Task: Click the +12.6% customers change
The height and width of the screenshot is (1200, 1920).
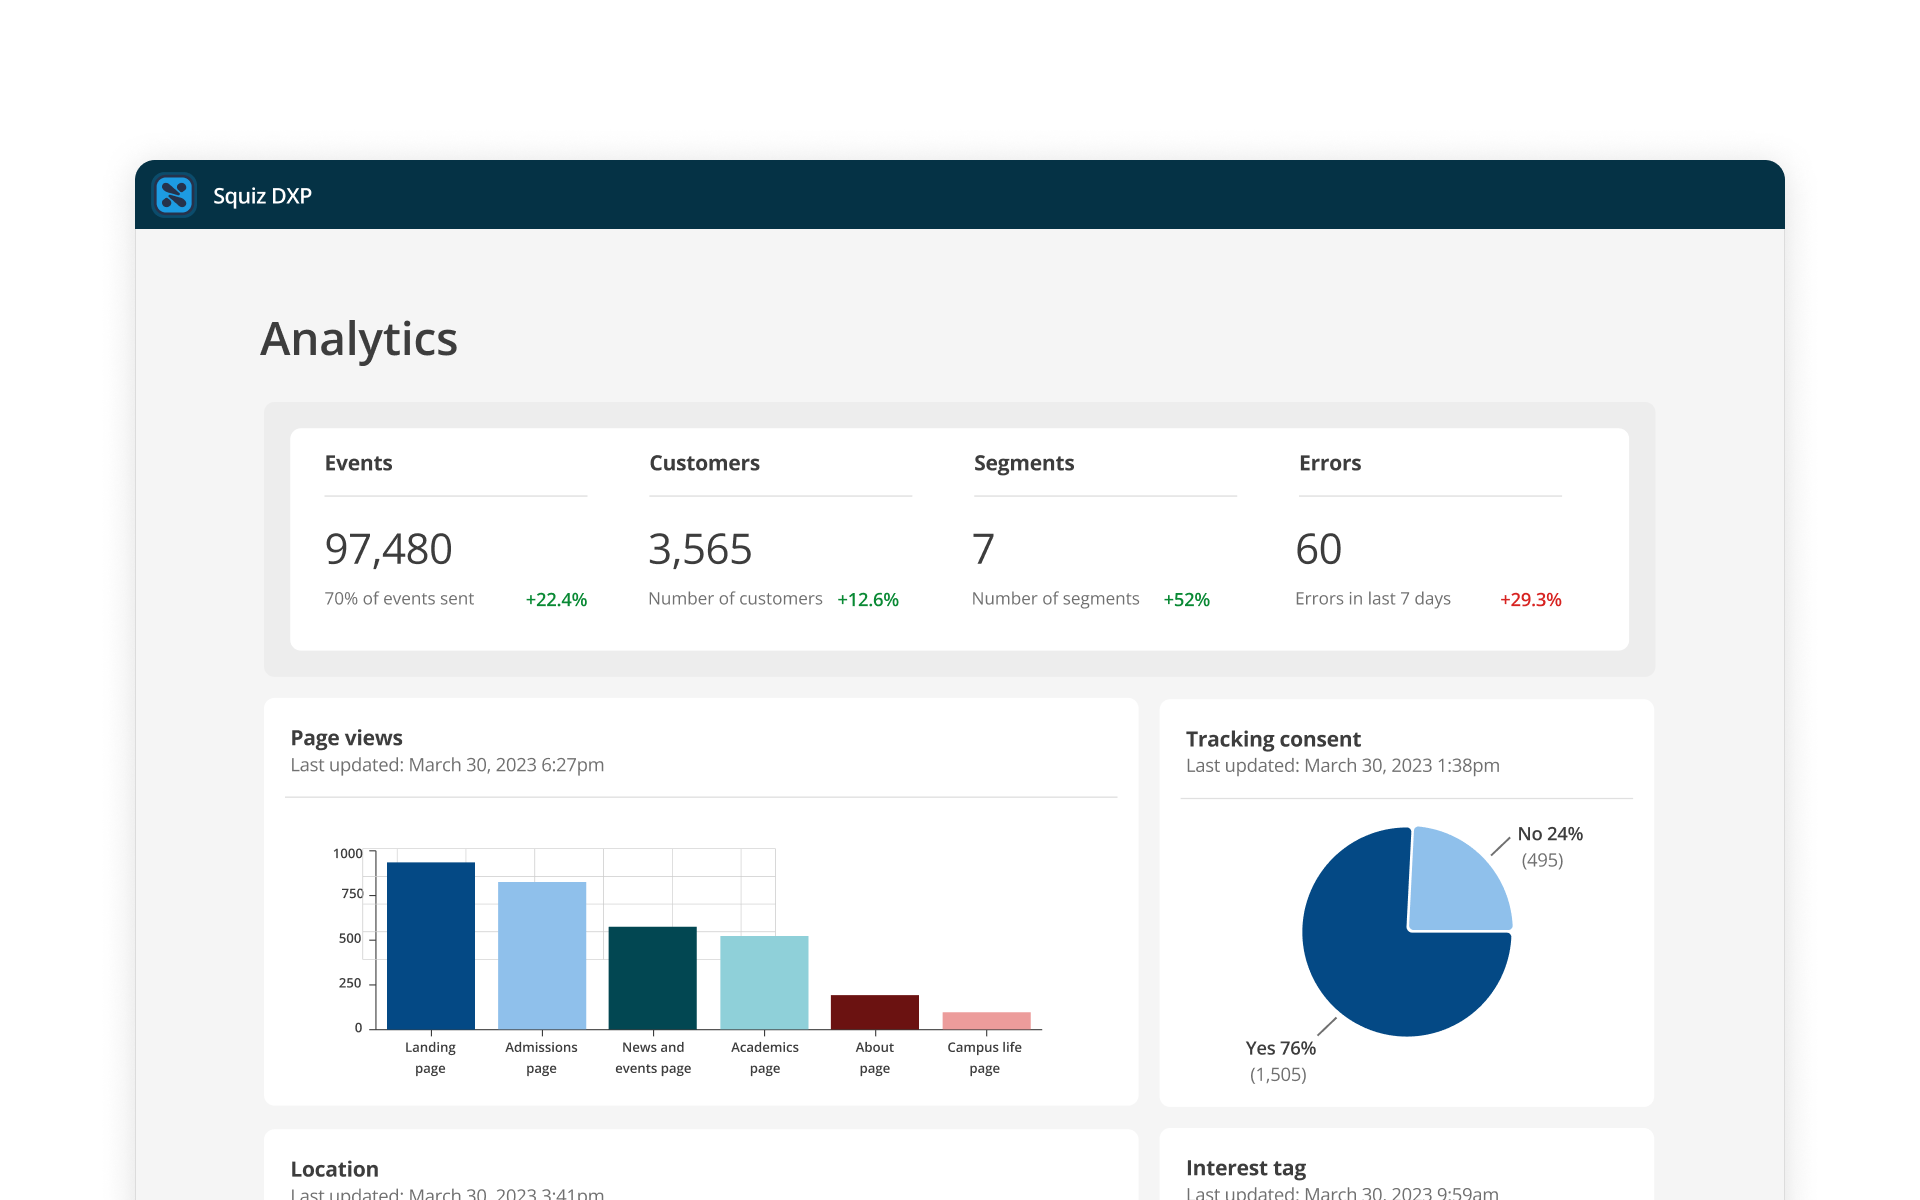Action: click(x=868, y=599)
